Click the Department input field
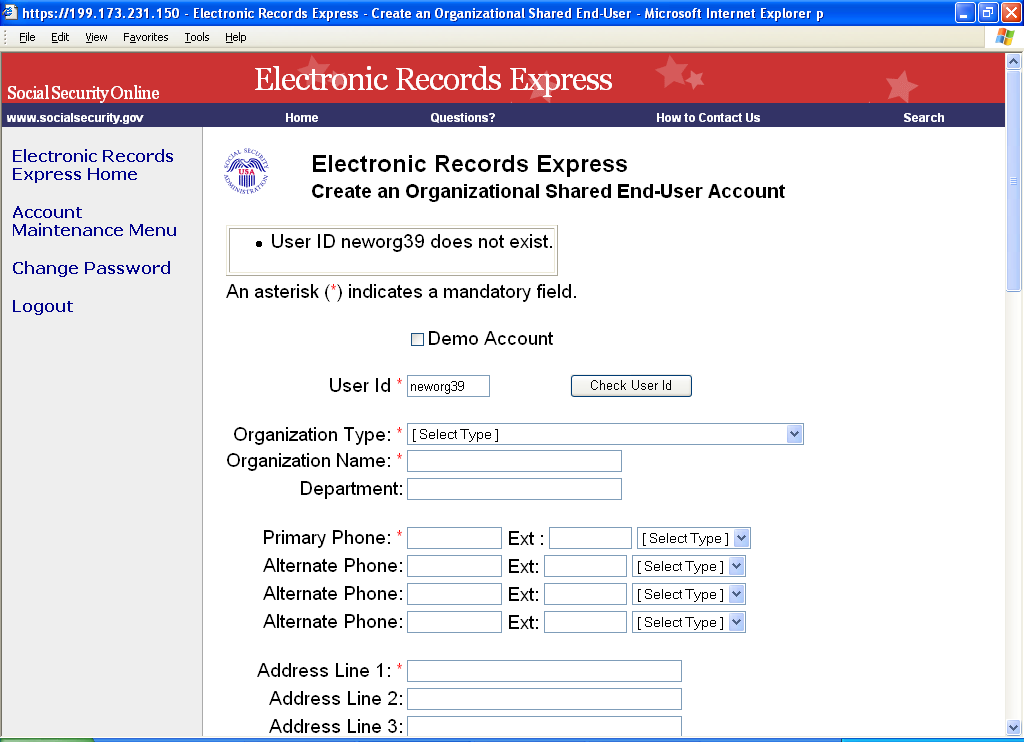This screenshot has width=1024, height=742. point(514,489)
